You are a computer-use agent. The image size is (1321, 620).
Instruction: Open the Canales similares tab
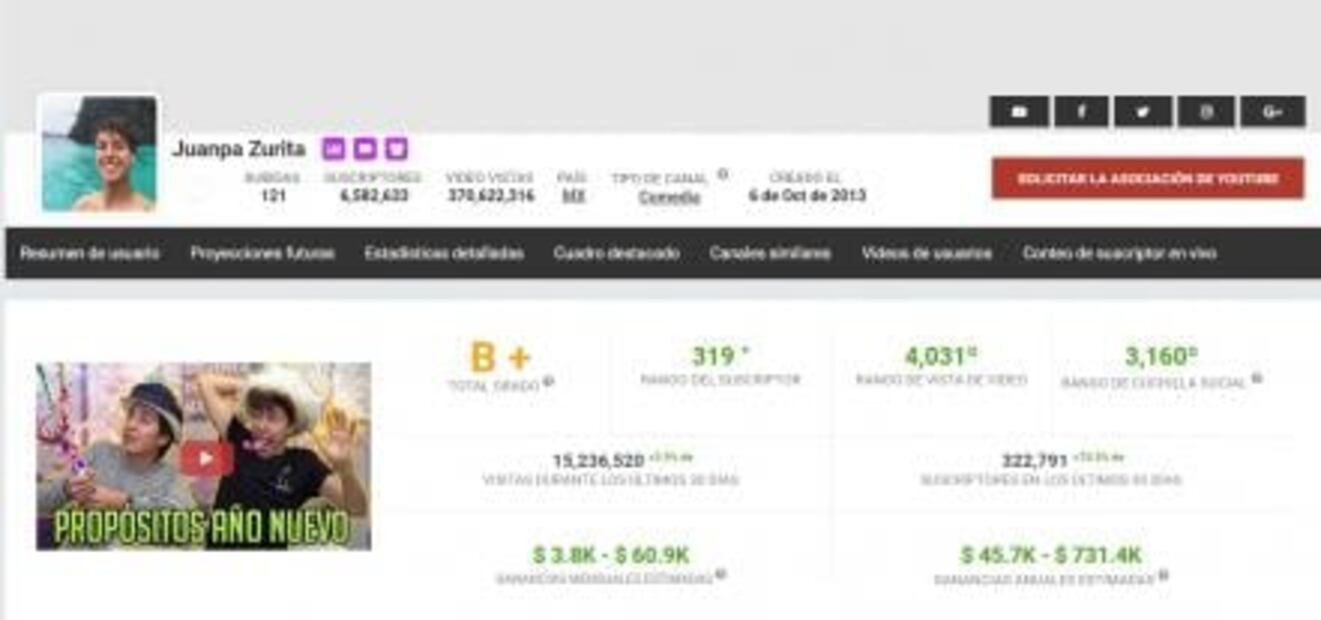click(770, 254)
